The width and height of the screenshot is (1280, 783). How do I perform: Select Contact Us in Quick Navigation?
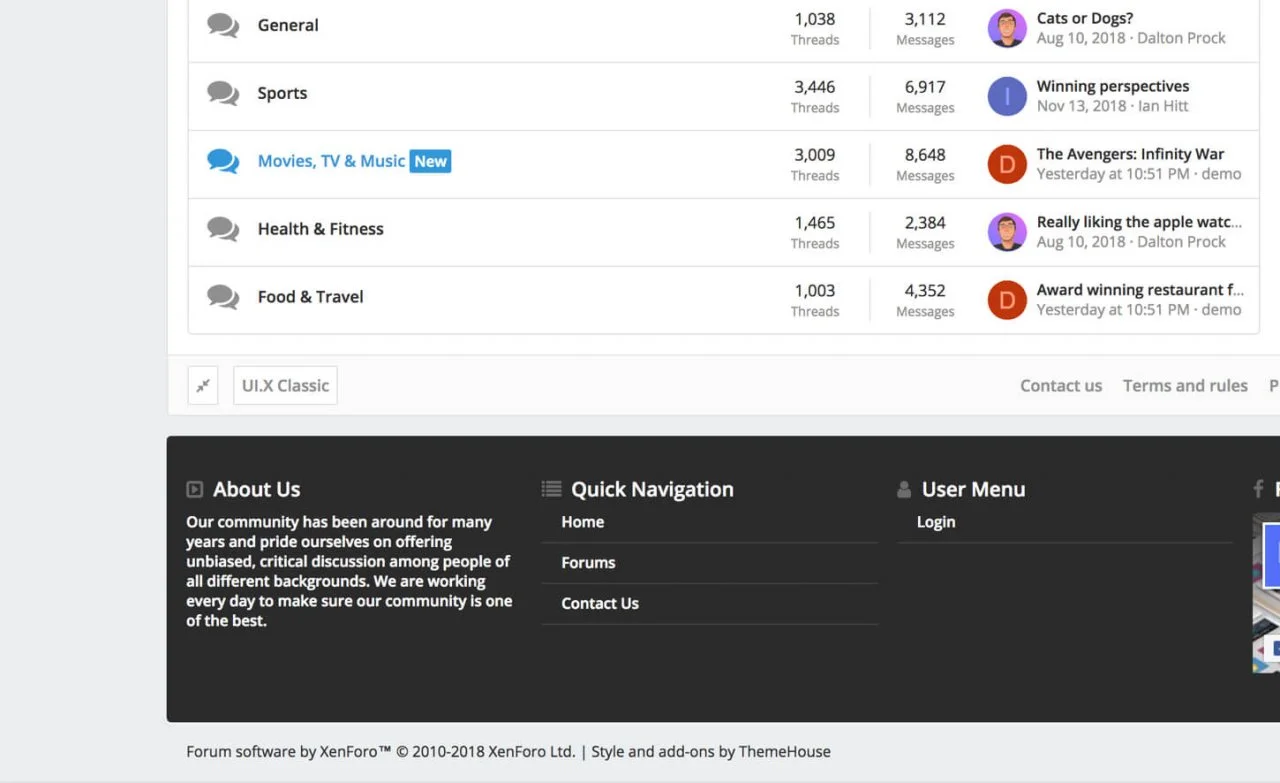click(600, 604)
